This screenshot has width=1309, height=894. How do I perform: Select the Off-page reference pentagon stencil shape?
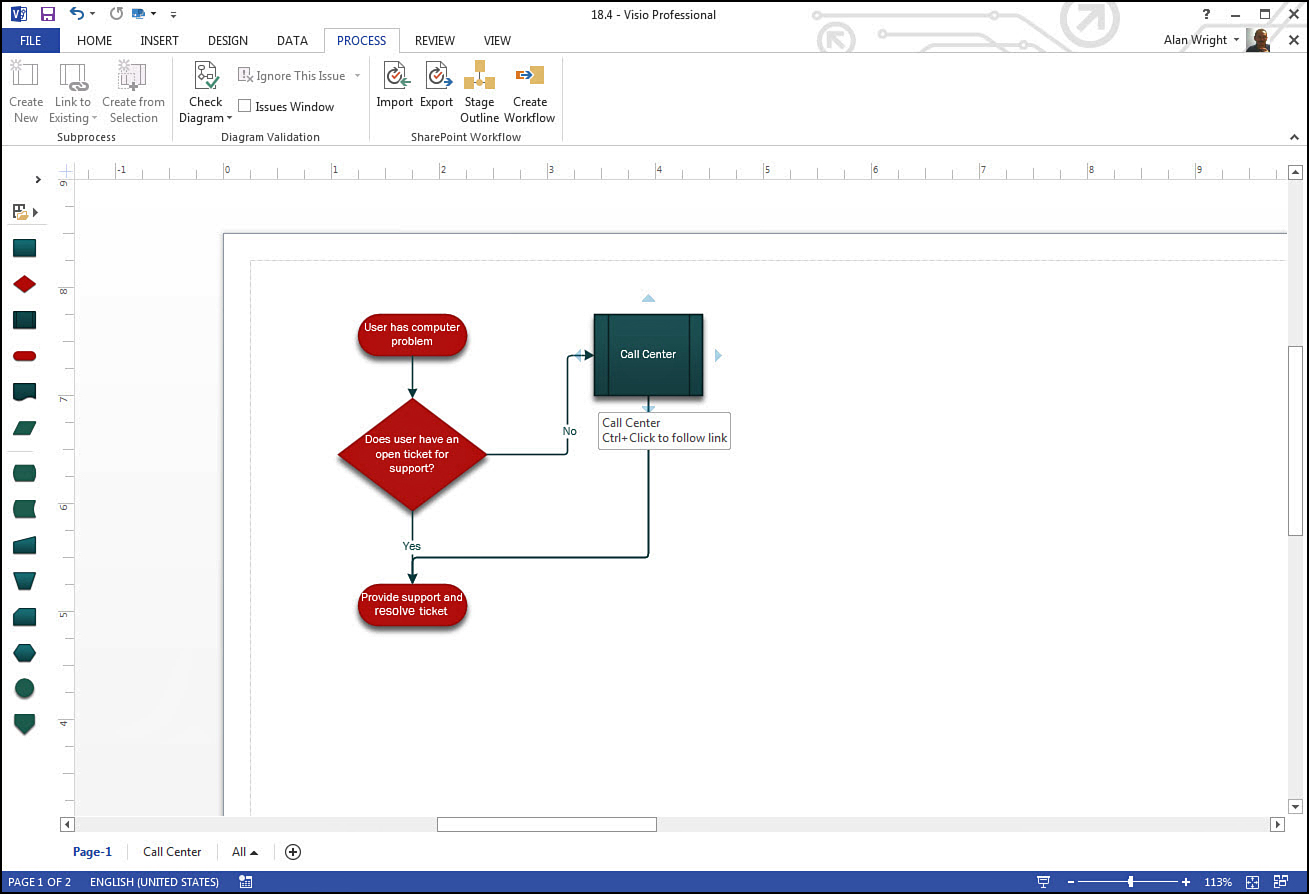(25, 724)
